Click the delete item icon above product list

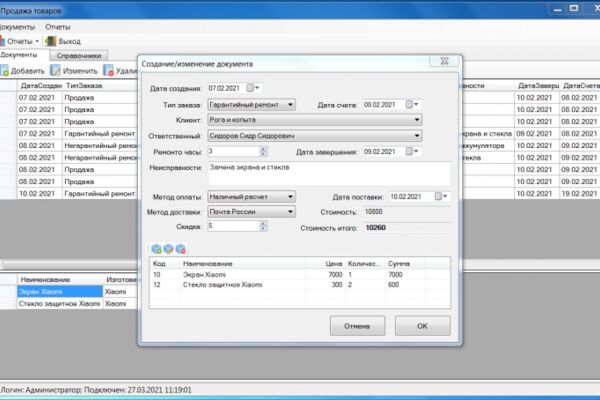pos(181,249)
